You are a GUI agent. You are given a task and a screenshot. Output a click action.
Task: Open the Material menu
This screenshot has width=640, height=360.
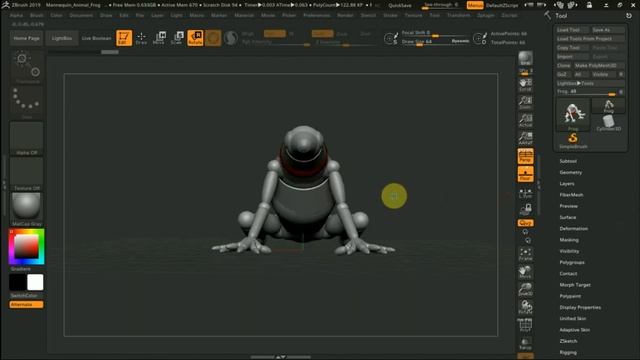(244, 15)
